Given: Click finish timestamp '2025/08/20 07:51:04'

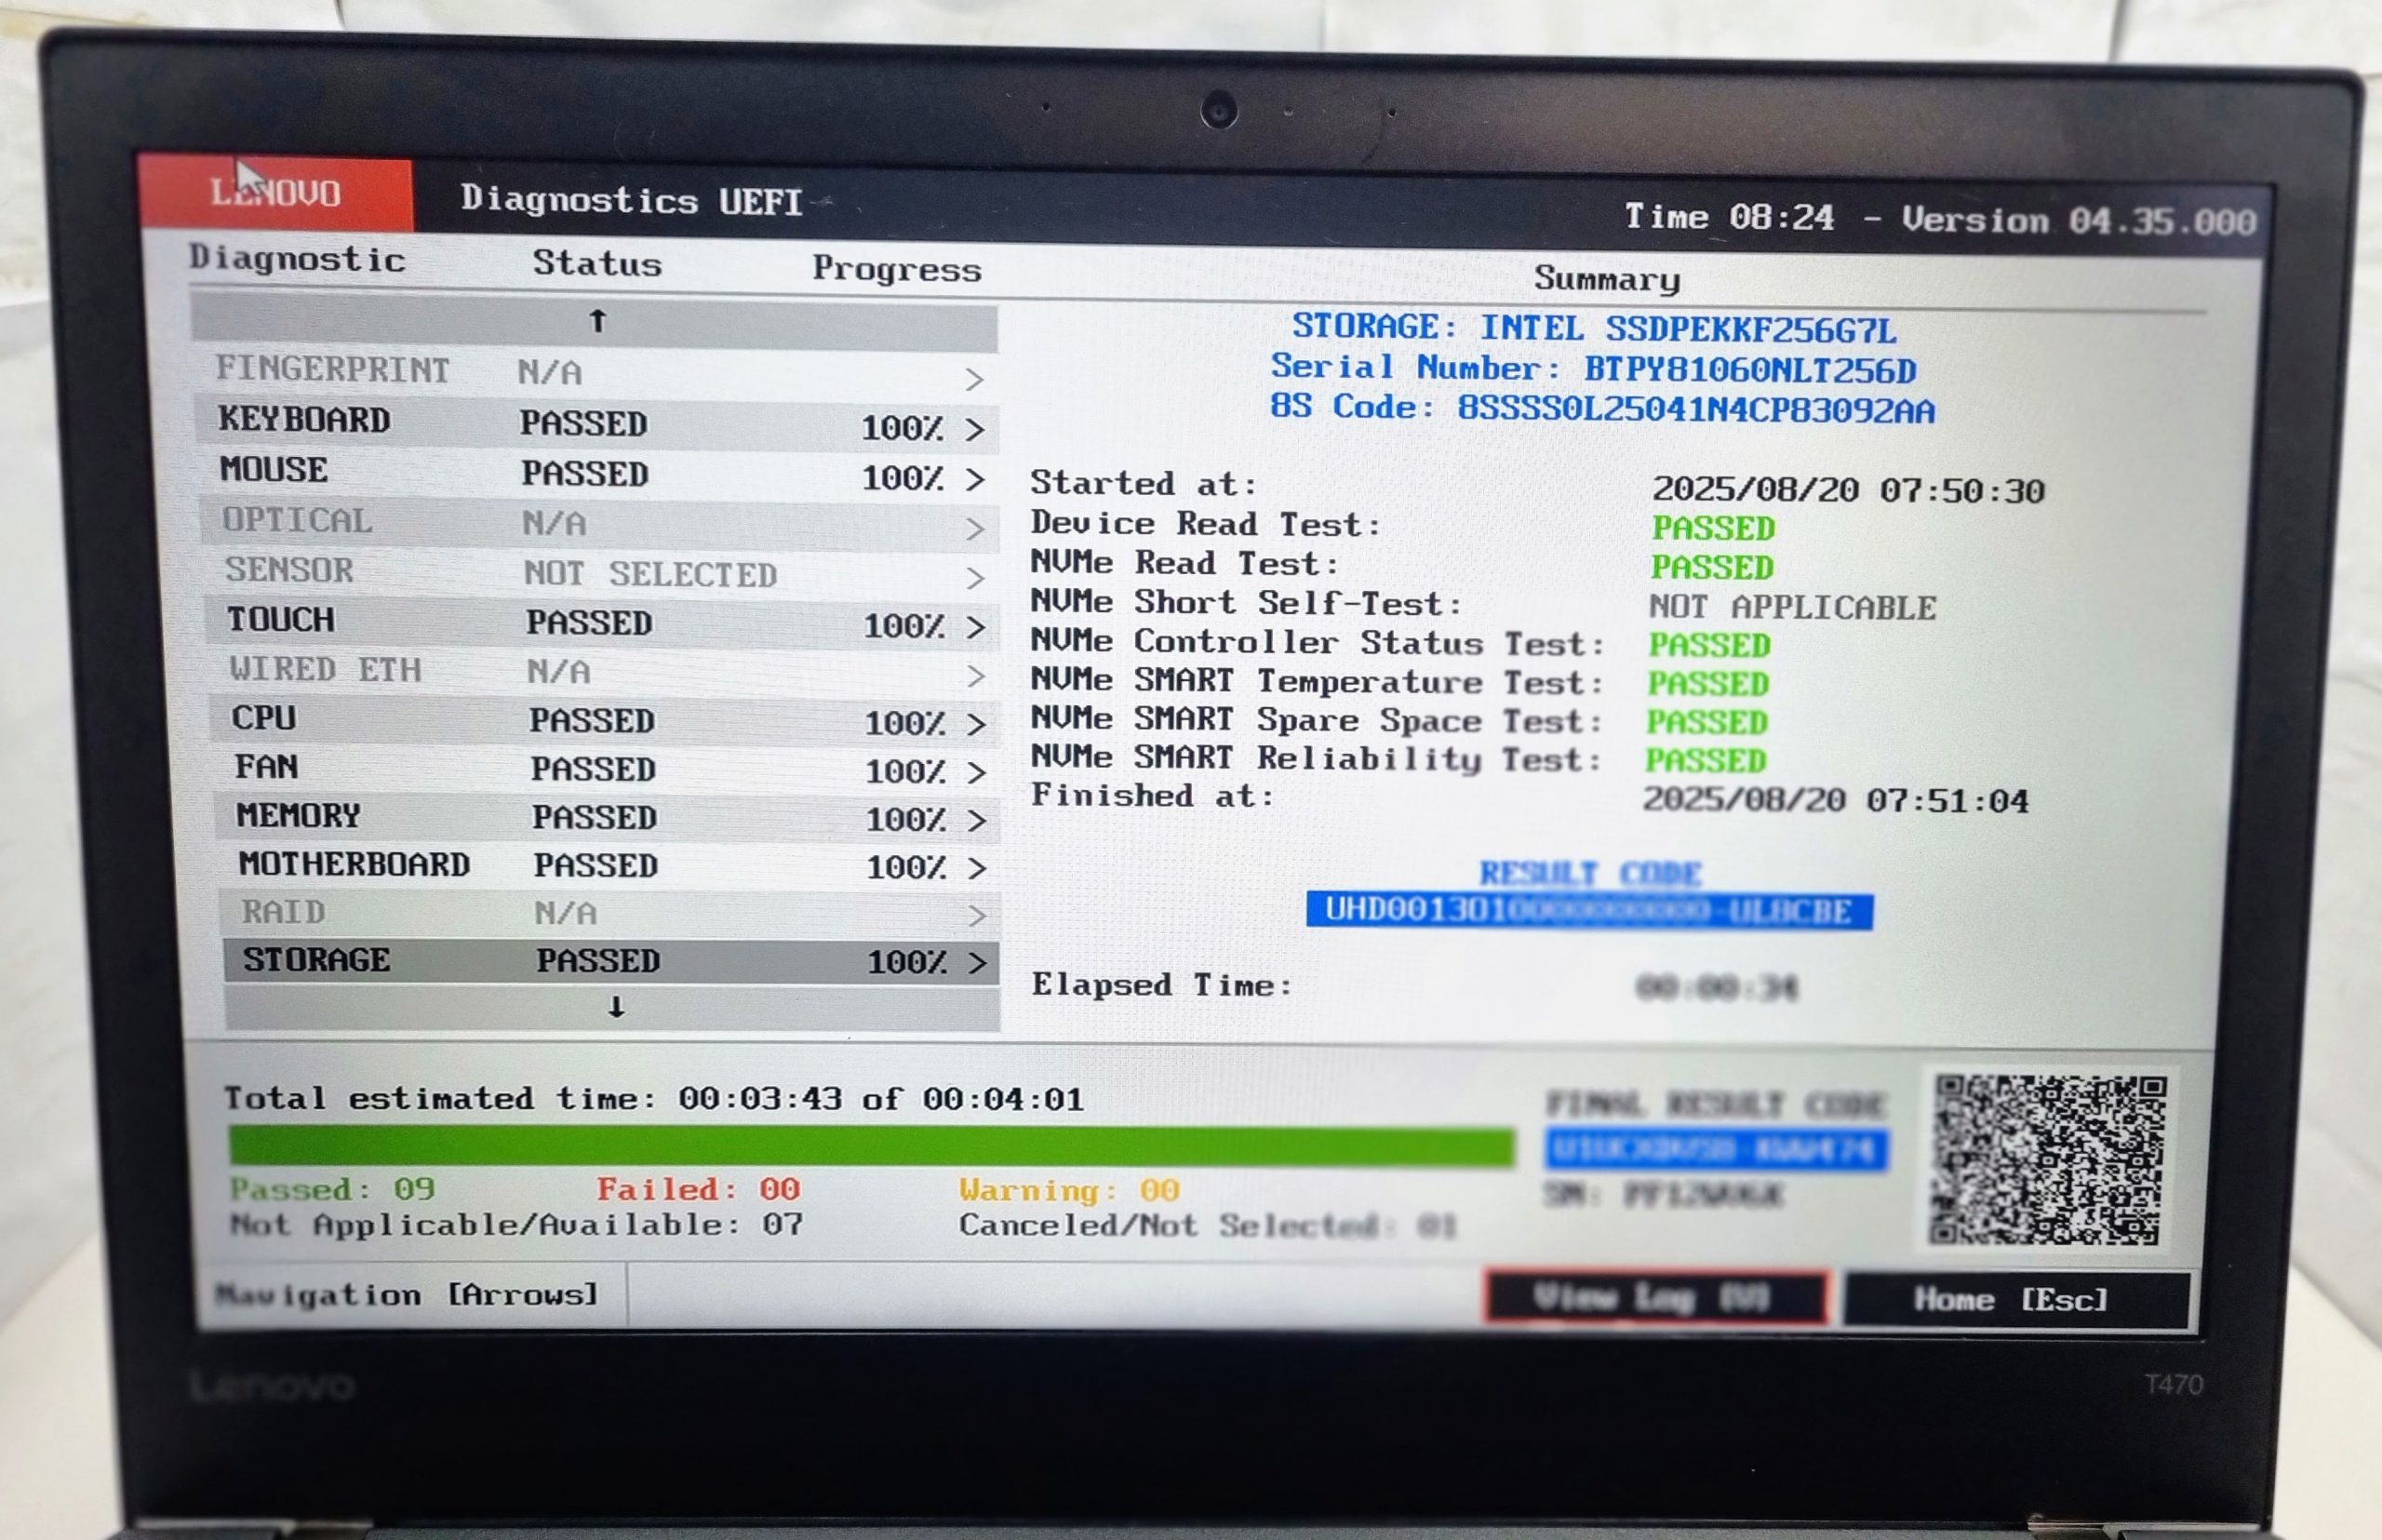Looking at the screenshot, I should coord(1836,801).
